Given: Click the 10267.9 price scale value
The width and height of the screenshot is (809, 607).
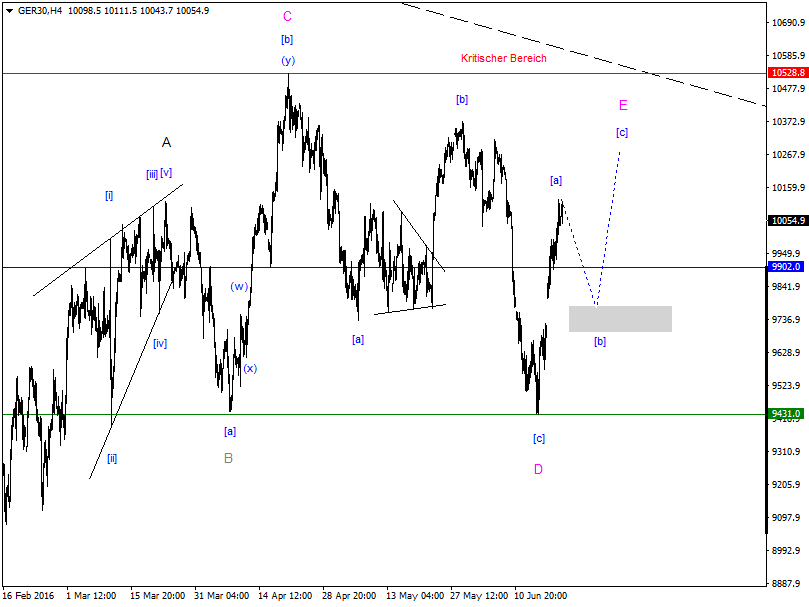Looking at the screenshot, I should 788,155.
